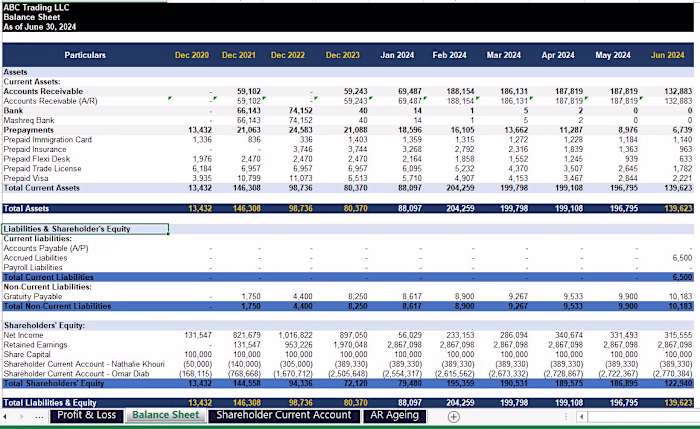Select the 'Total Current Assets' label

coord(42,188)
